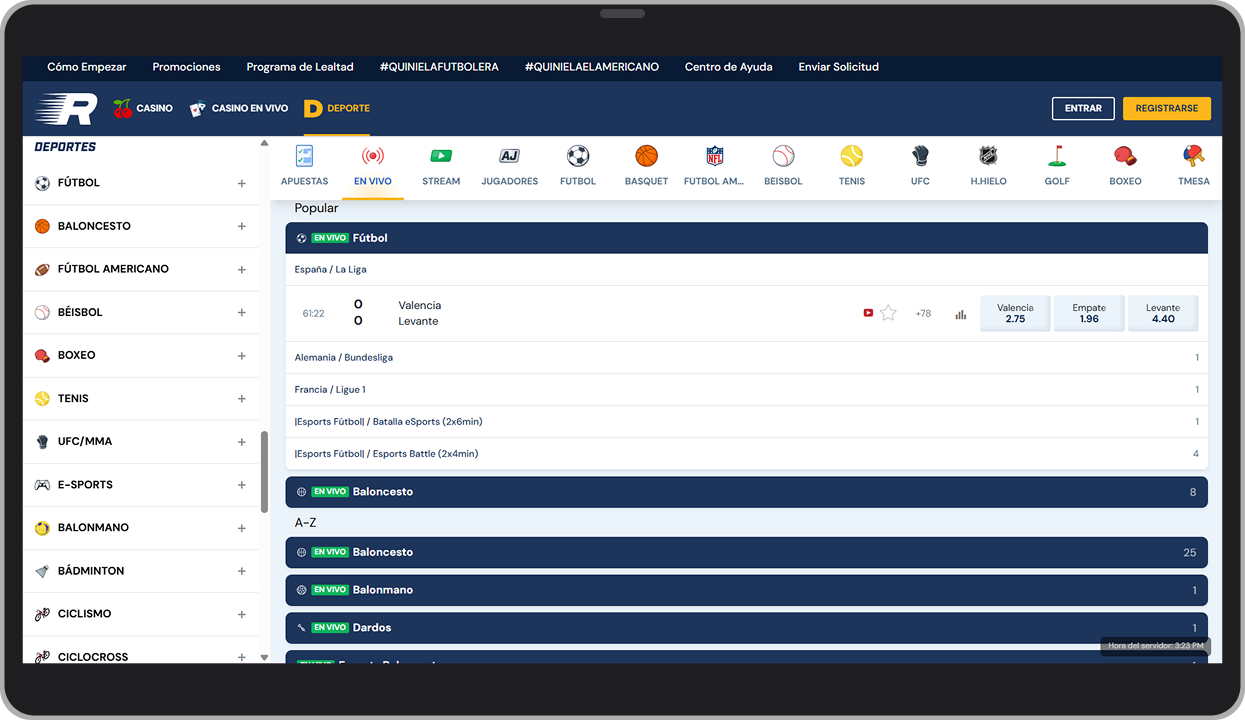Image resolution: width=1245 pixels, height=720 pixels.
Task: Select the H.HIELO hockey icon
Action: tap(988, 165)
